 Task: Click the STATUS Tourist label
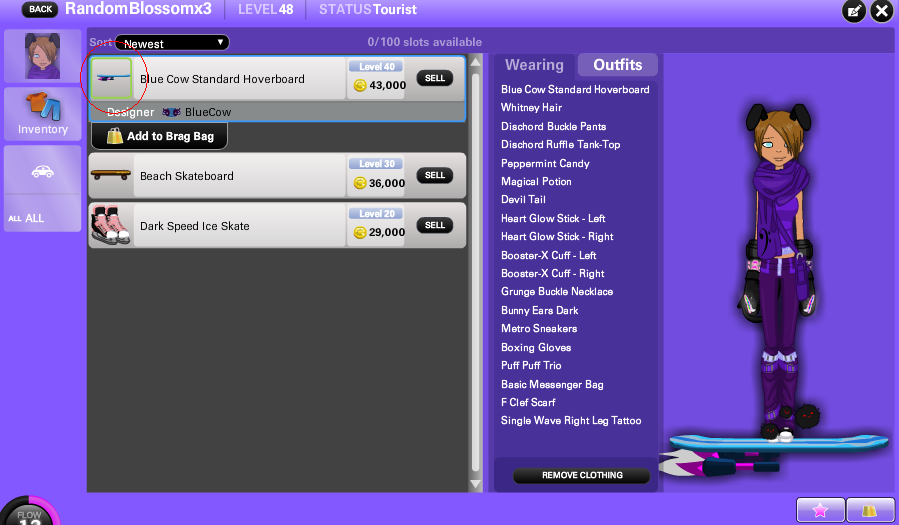point(368,10)
